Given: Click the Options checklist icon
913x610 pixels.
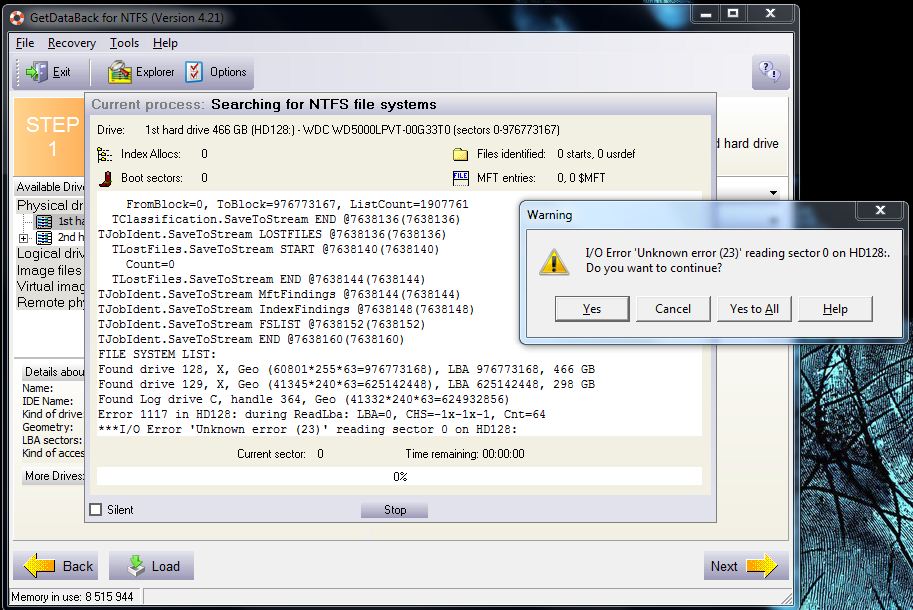Looking at the screenshot, I should pos(194,72).
